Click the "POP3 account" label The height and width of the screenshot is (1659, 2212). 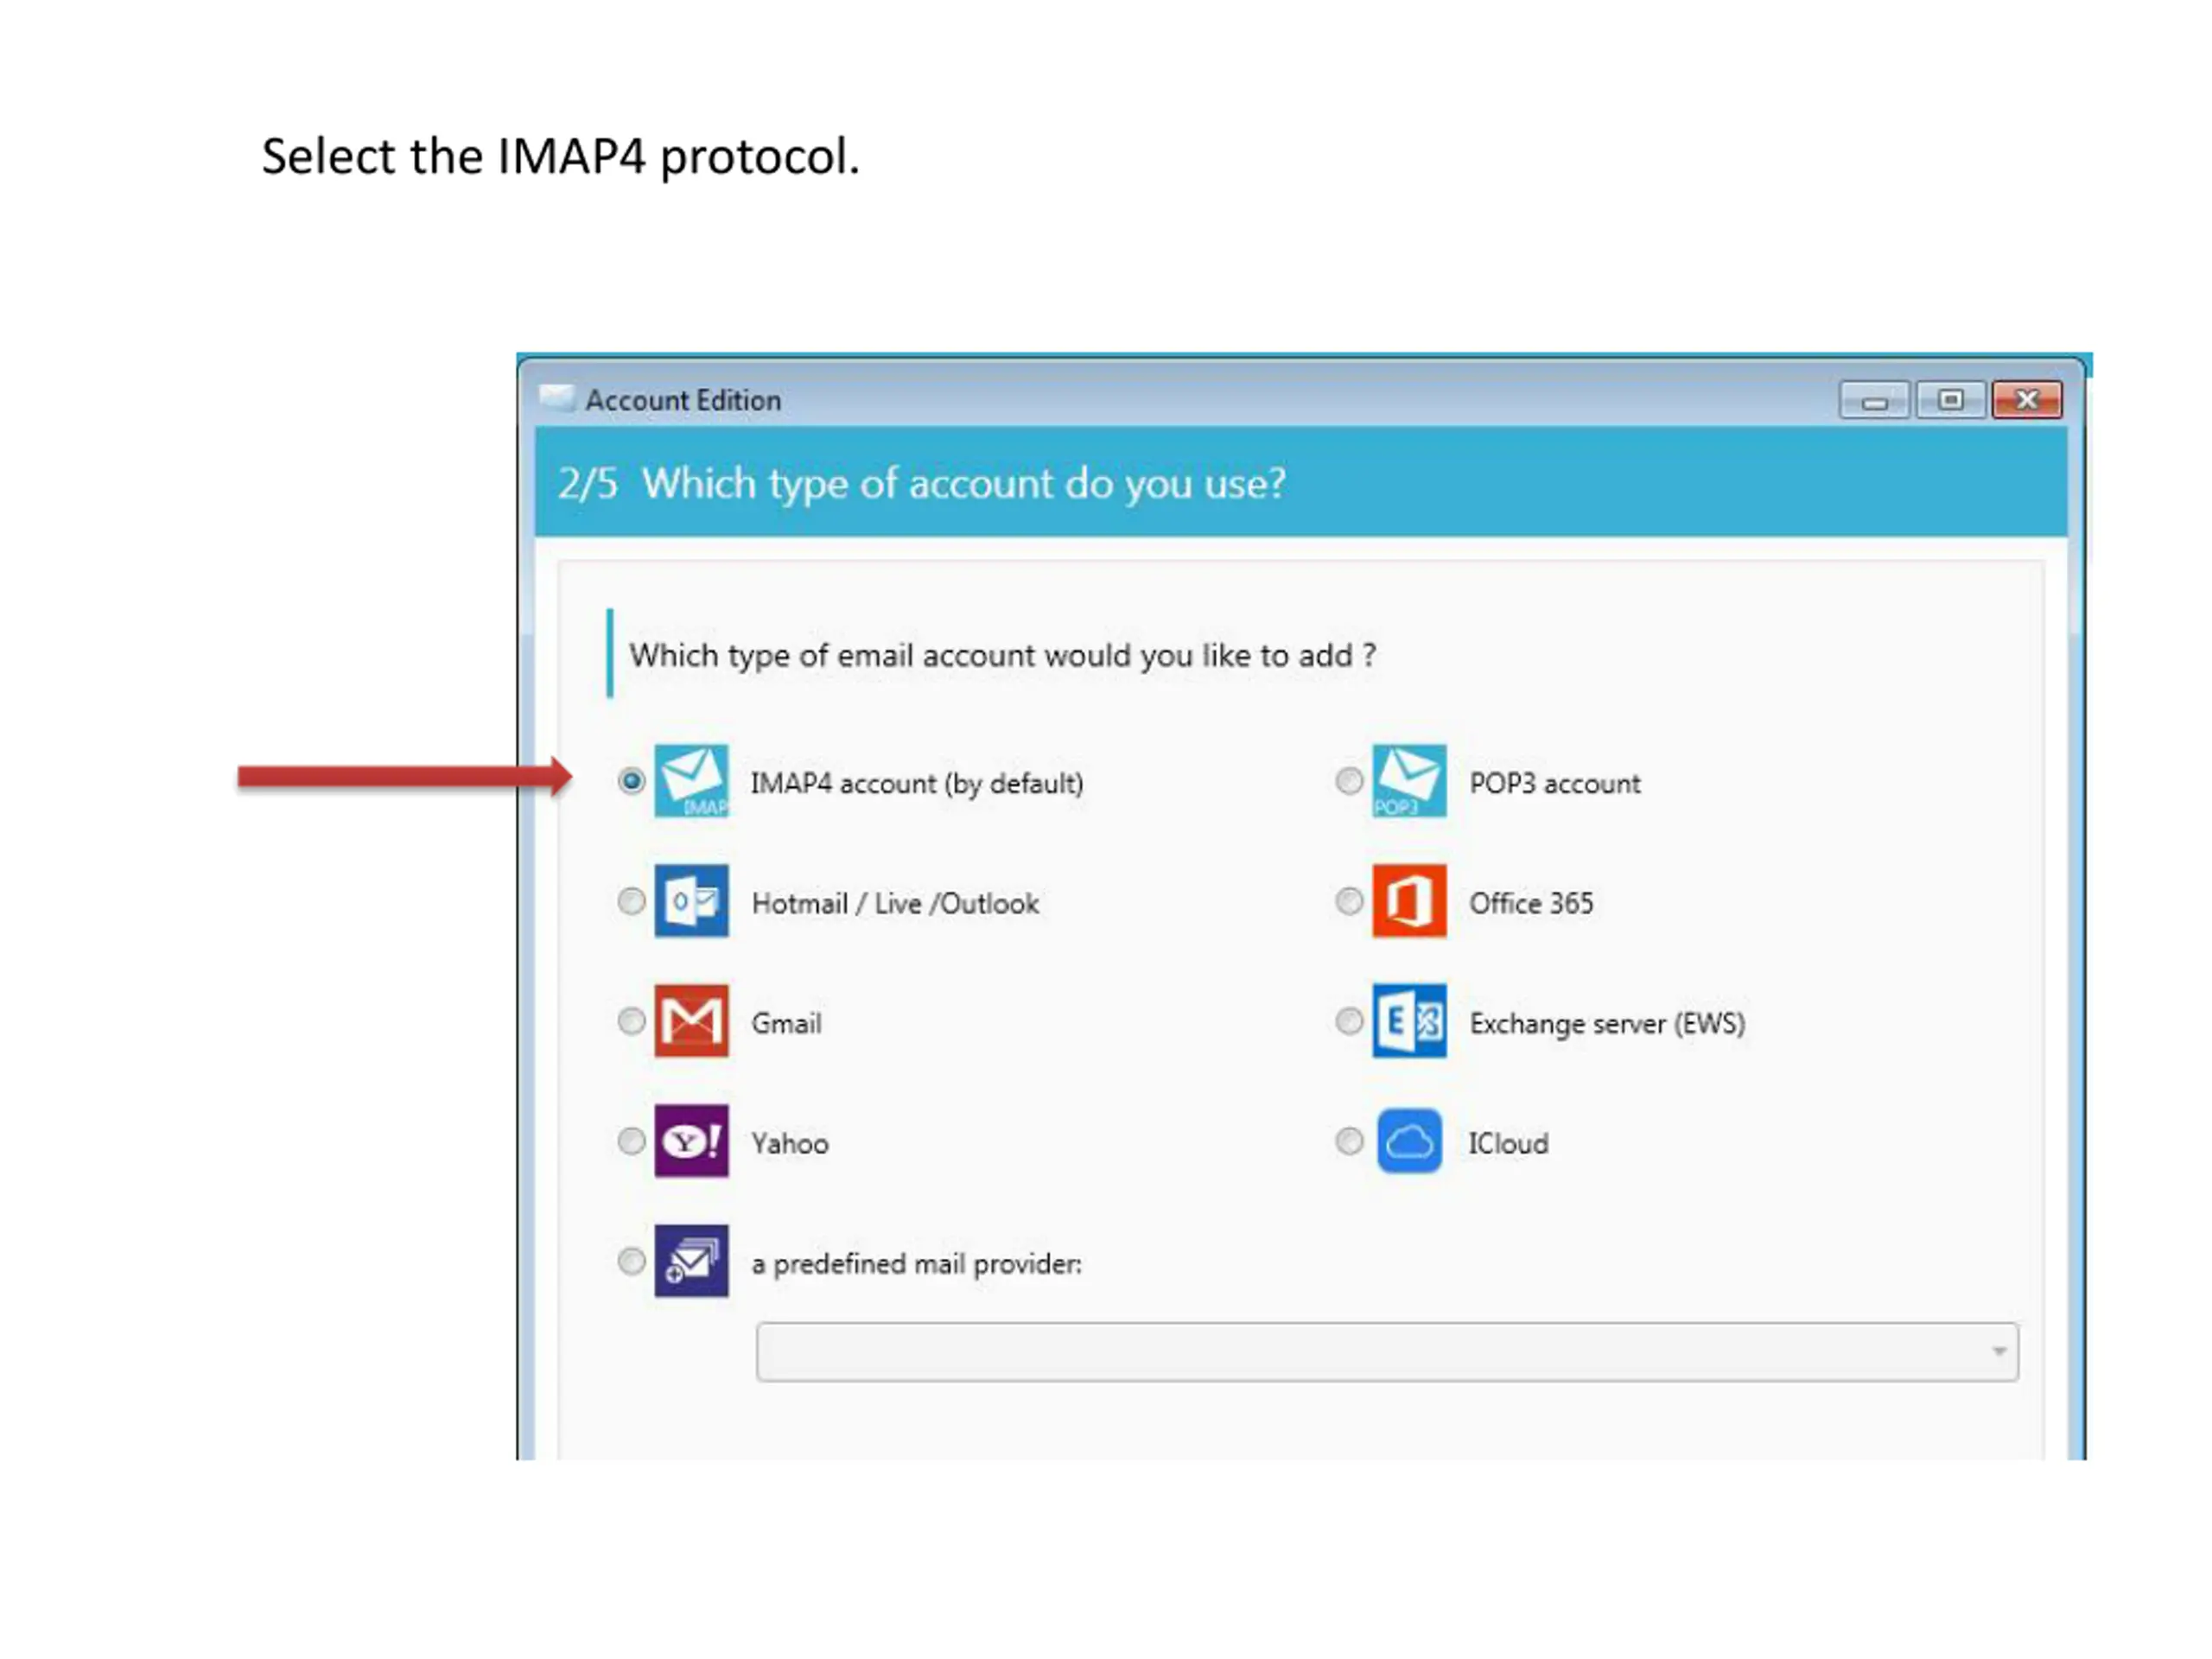pyautogui.click(x=1555, y=783)
